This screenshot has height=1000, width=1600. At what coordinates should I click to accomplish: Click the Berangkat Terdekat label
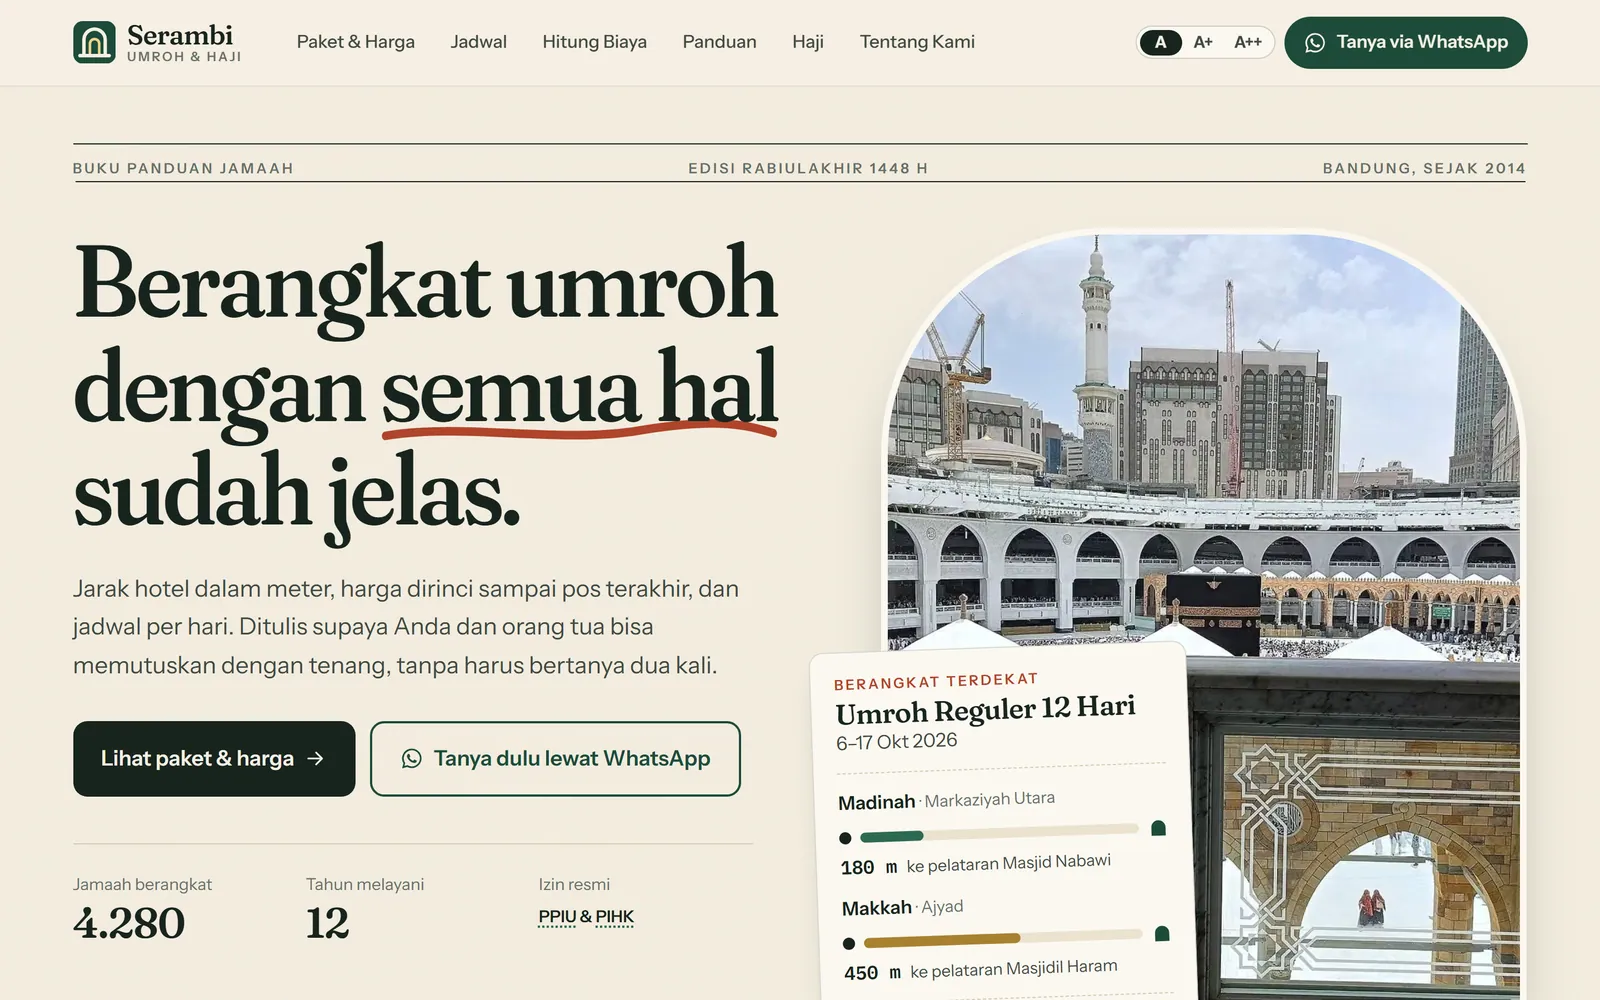[x=936, y=681]
